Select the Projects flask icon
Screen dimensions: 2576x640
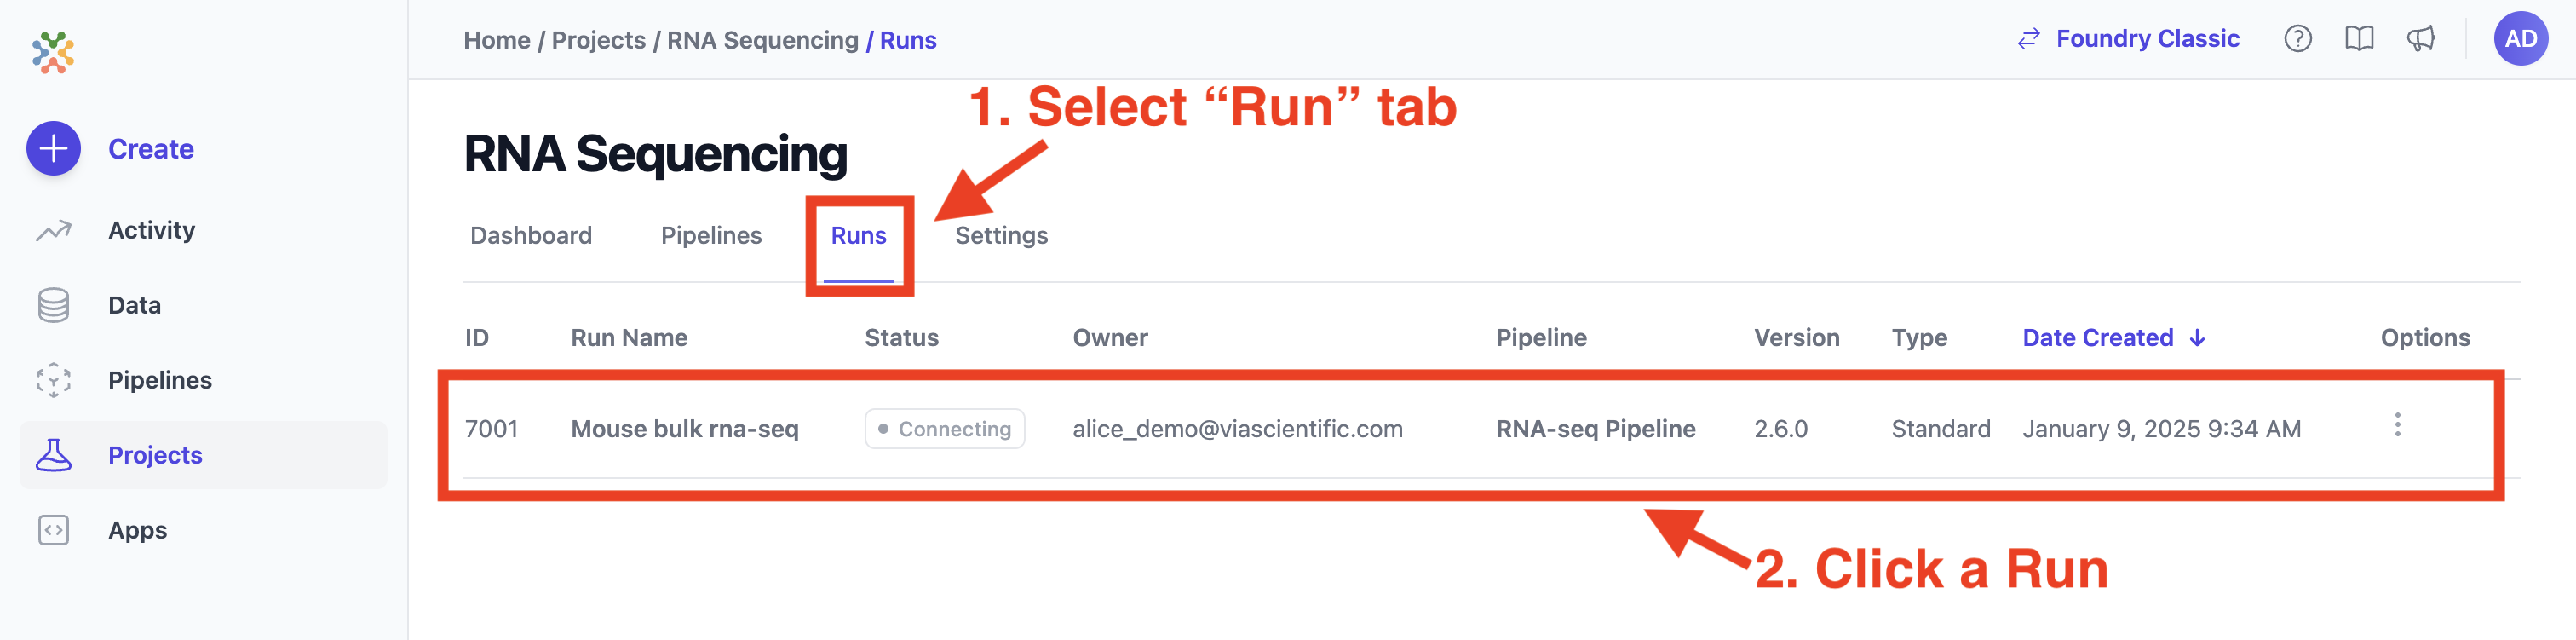pos(53,455)
